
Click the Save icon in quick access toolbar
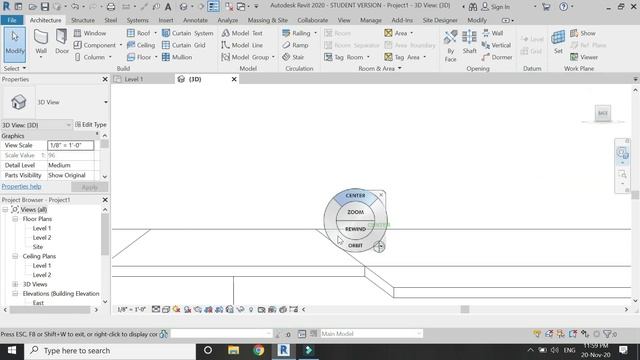(x=45, y=7)
